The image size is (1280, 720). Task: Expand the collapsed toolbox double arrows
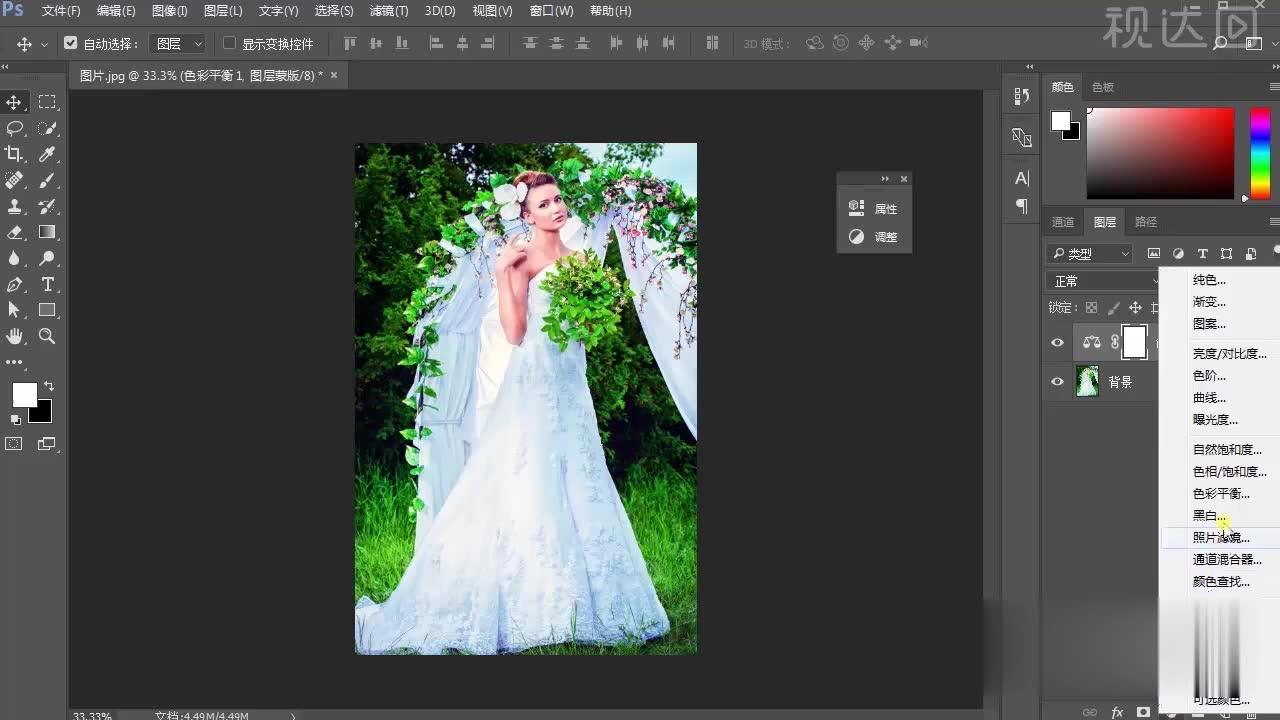[x=5, y=68]
